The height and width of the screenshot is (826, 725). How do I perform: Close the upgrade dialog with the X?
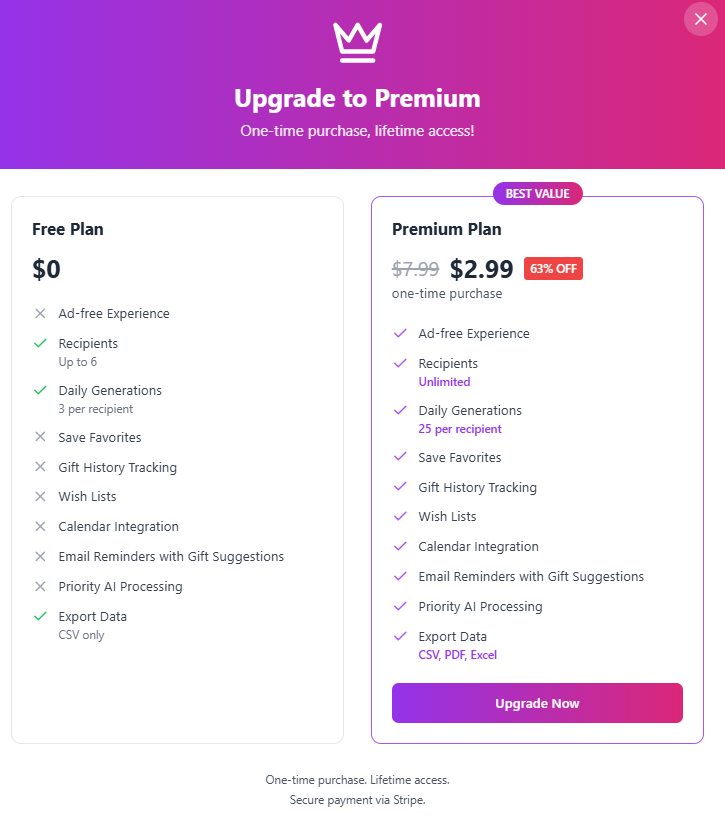[x=700, y=19]
